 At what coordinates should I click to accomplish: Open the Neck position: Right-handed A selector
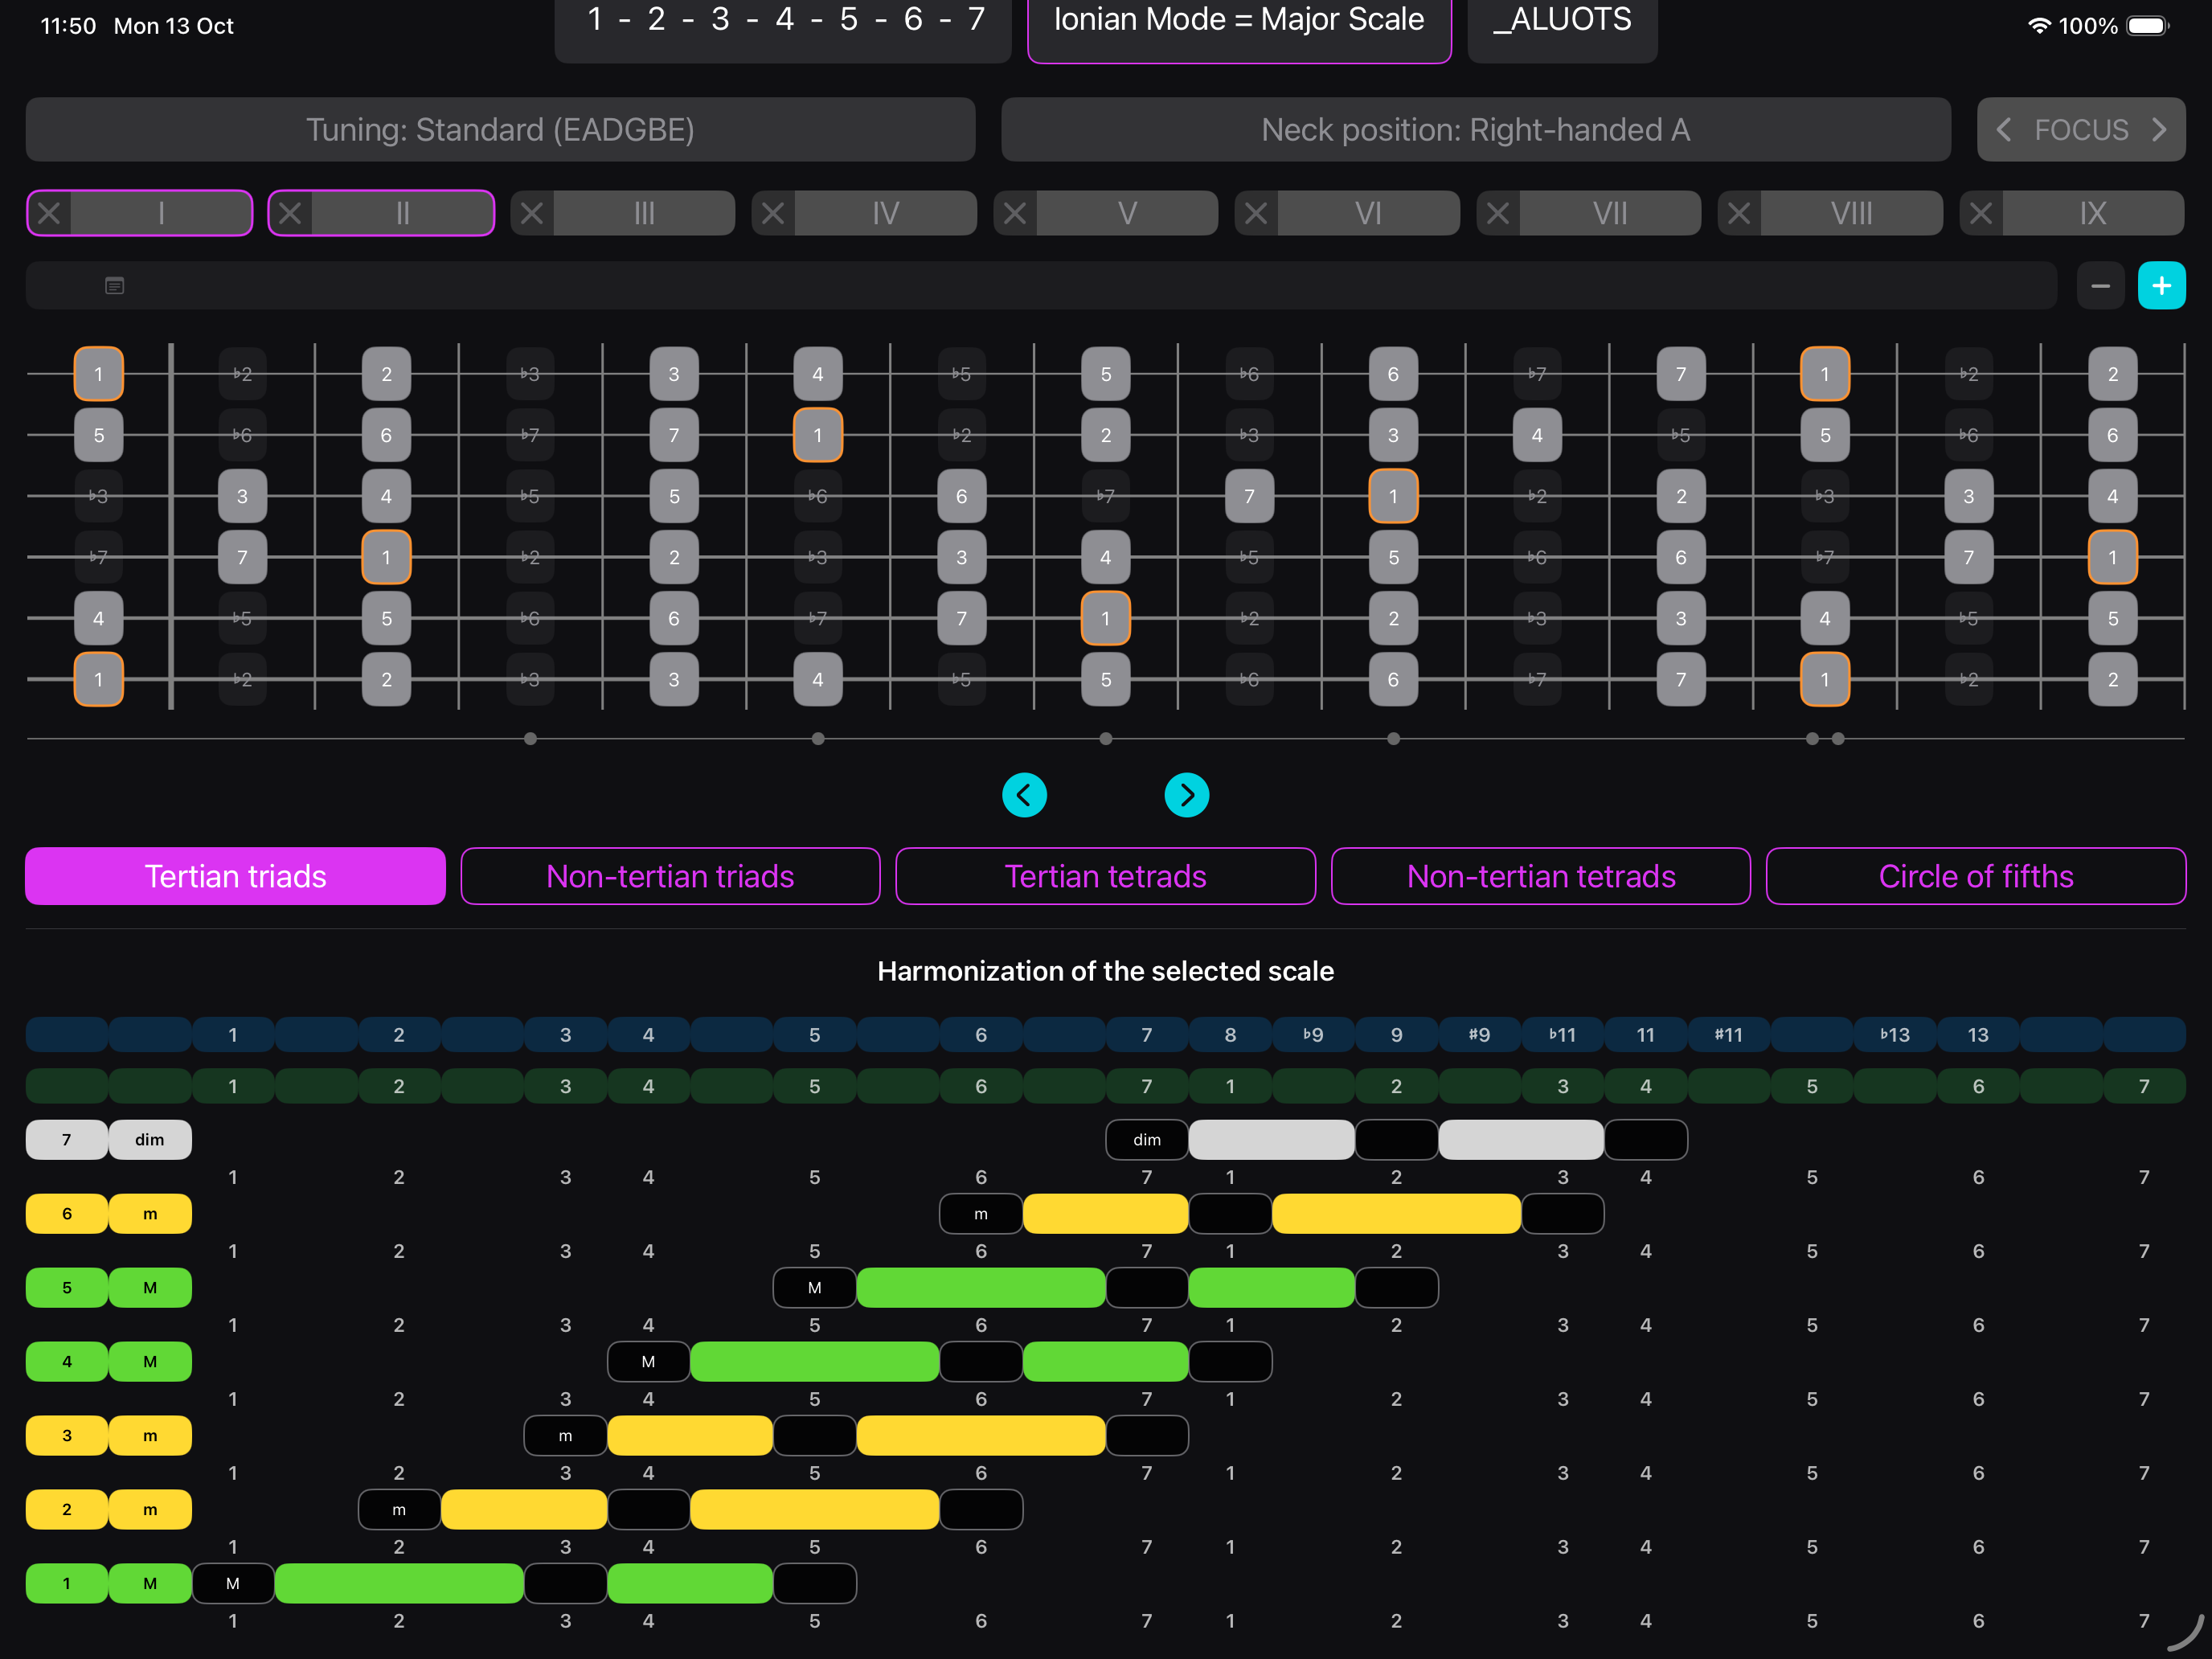point(1475,130)
